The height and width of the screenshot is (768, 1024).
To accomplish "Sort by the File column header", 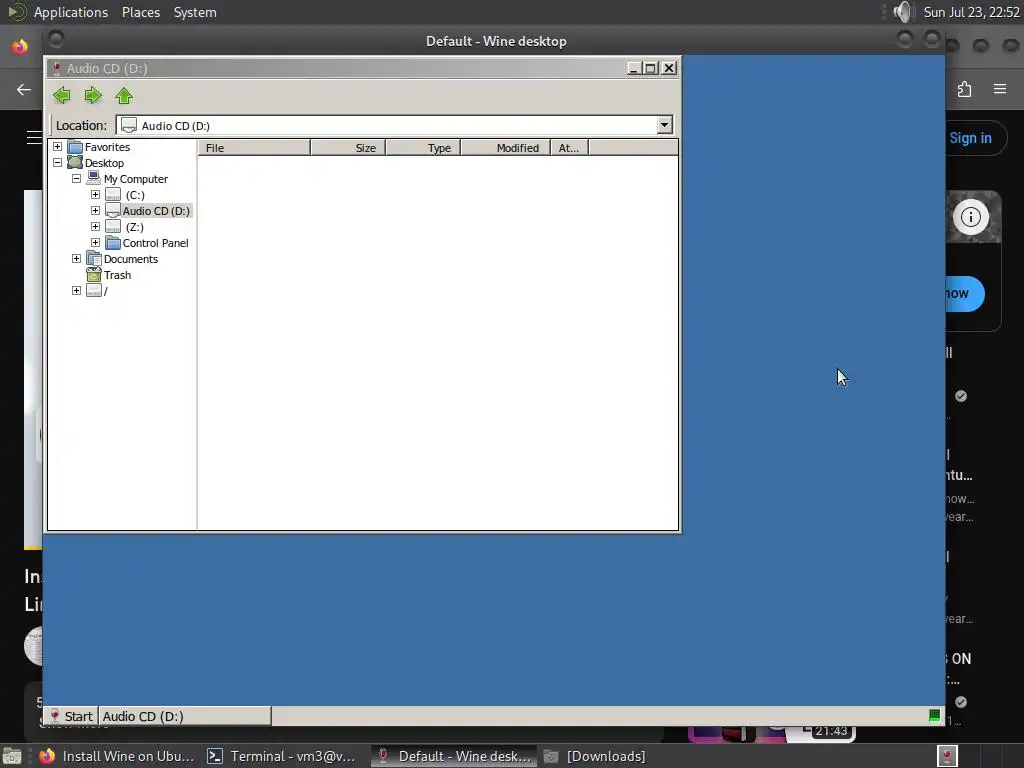I will 254,148.
